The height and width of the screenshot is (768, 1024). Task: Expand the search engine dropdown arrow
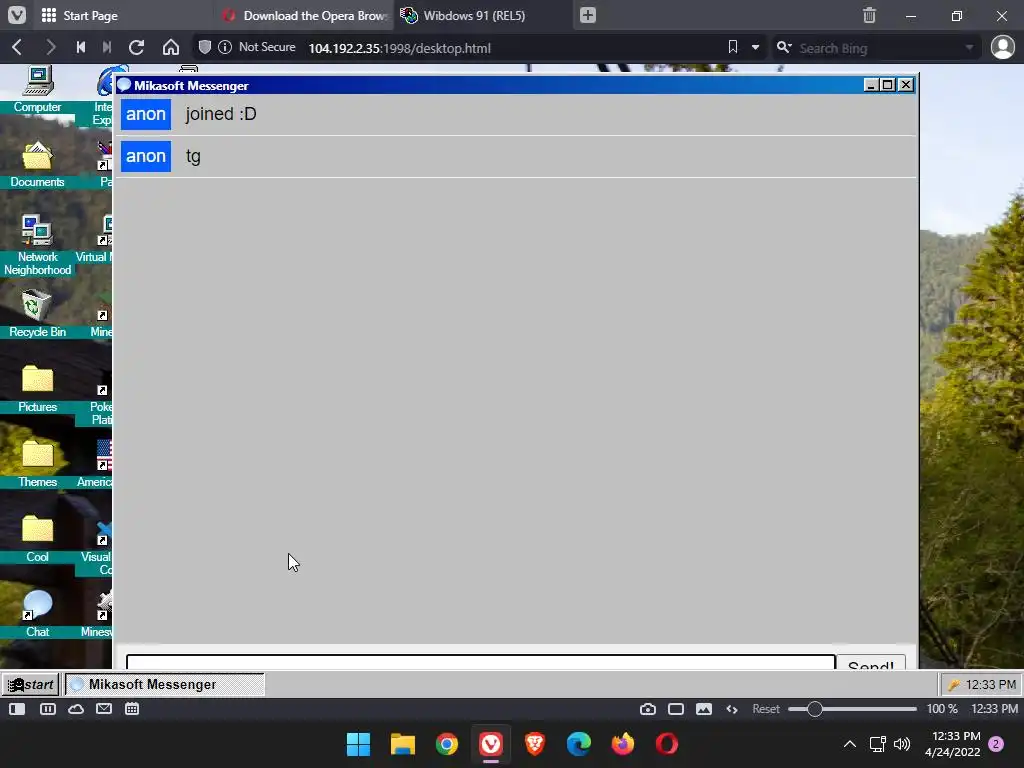(x=969, y=48)
